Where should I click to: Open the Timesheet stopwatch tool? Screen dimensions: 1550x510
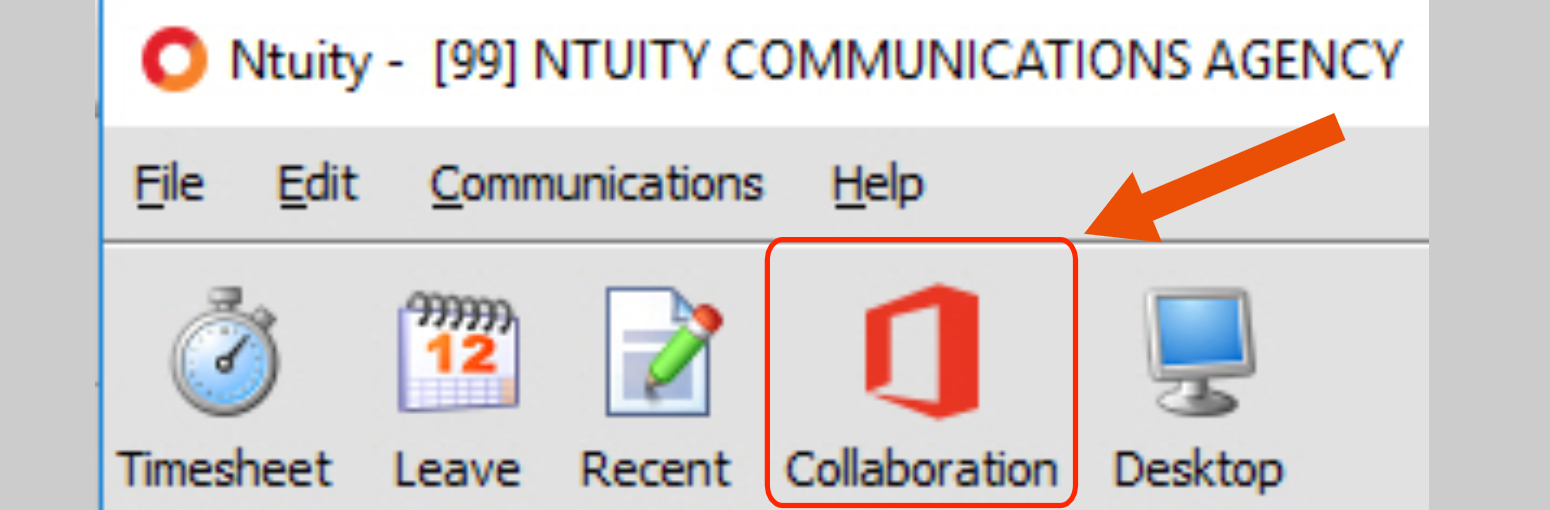click(224, 350)
